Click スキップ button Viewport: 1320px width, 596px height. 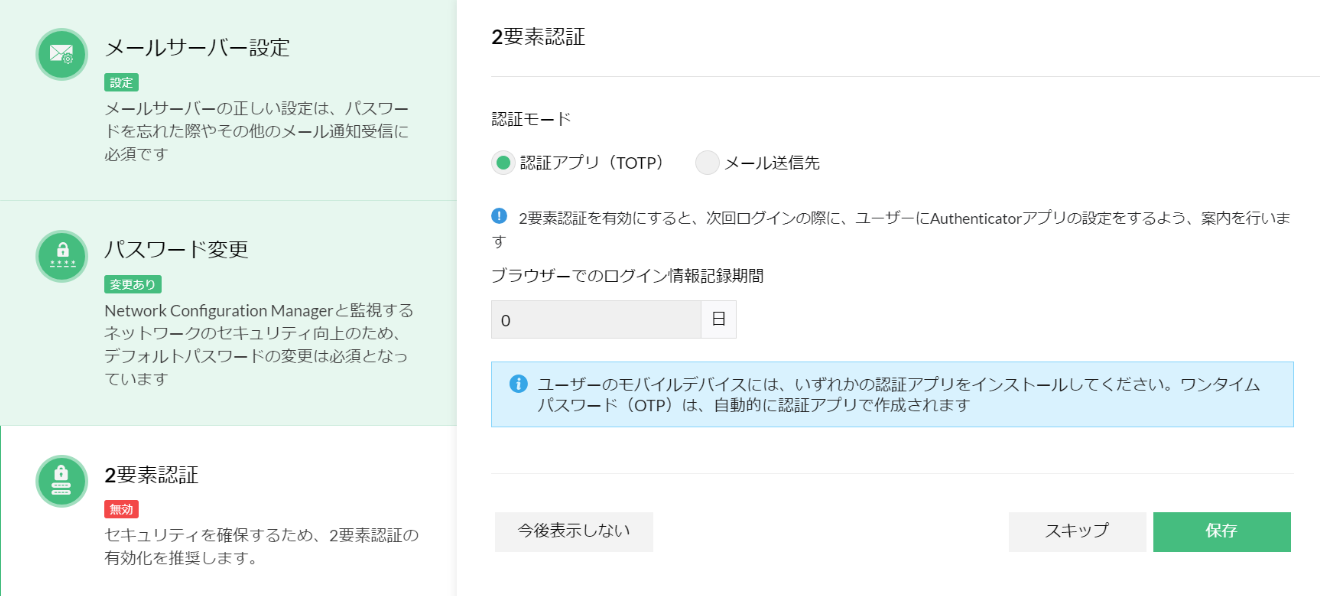tap(1077, 532)
